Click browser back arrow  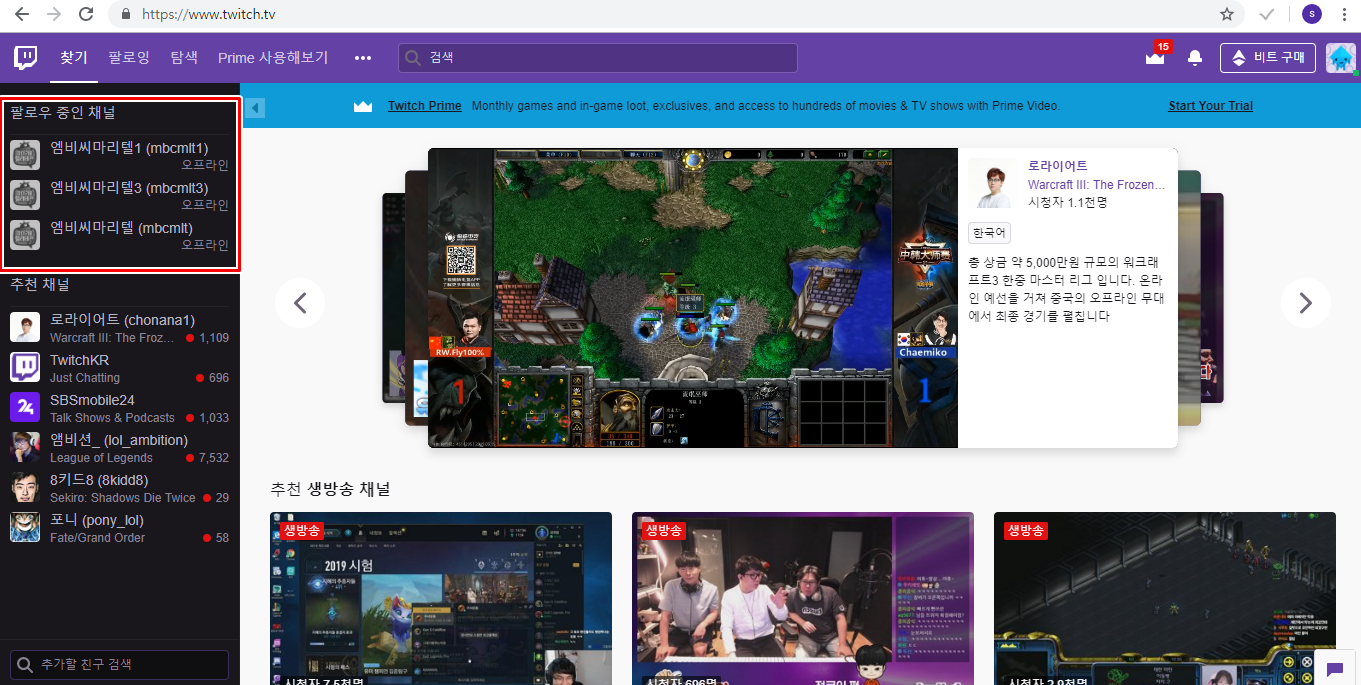point(22,14)
